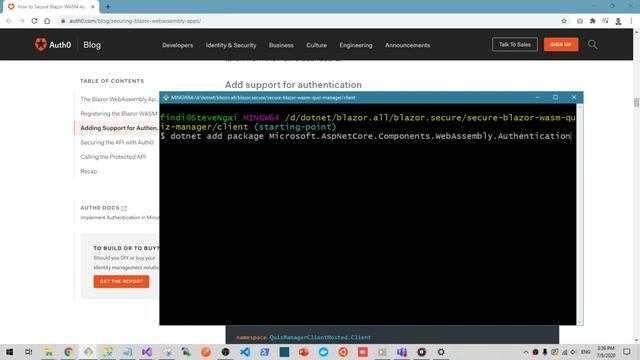Click the browser page vertical scrollbar thumb
Viewport: 640px width, 360px height.
636,102
